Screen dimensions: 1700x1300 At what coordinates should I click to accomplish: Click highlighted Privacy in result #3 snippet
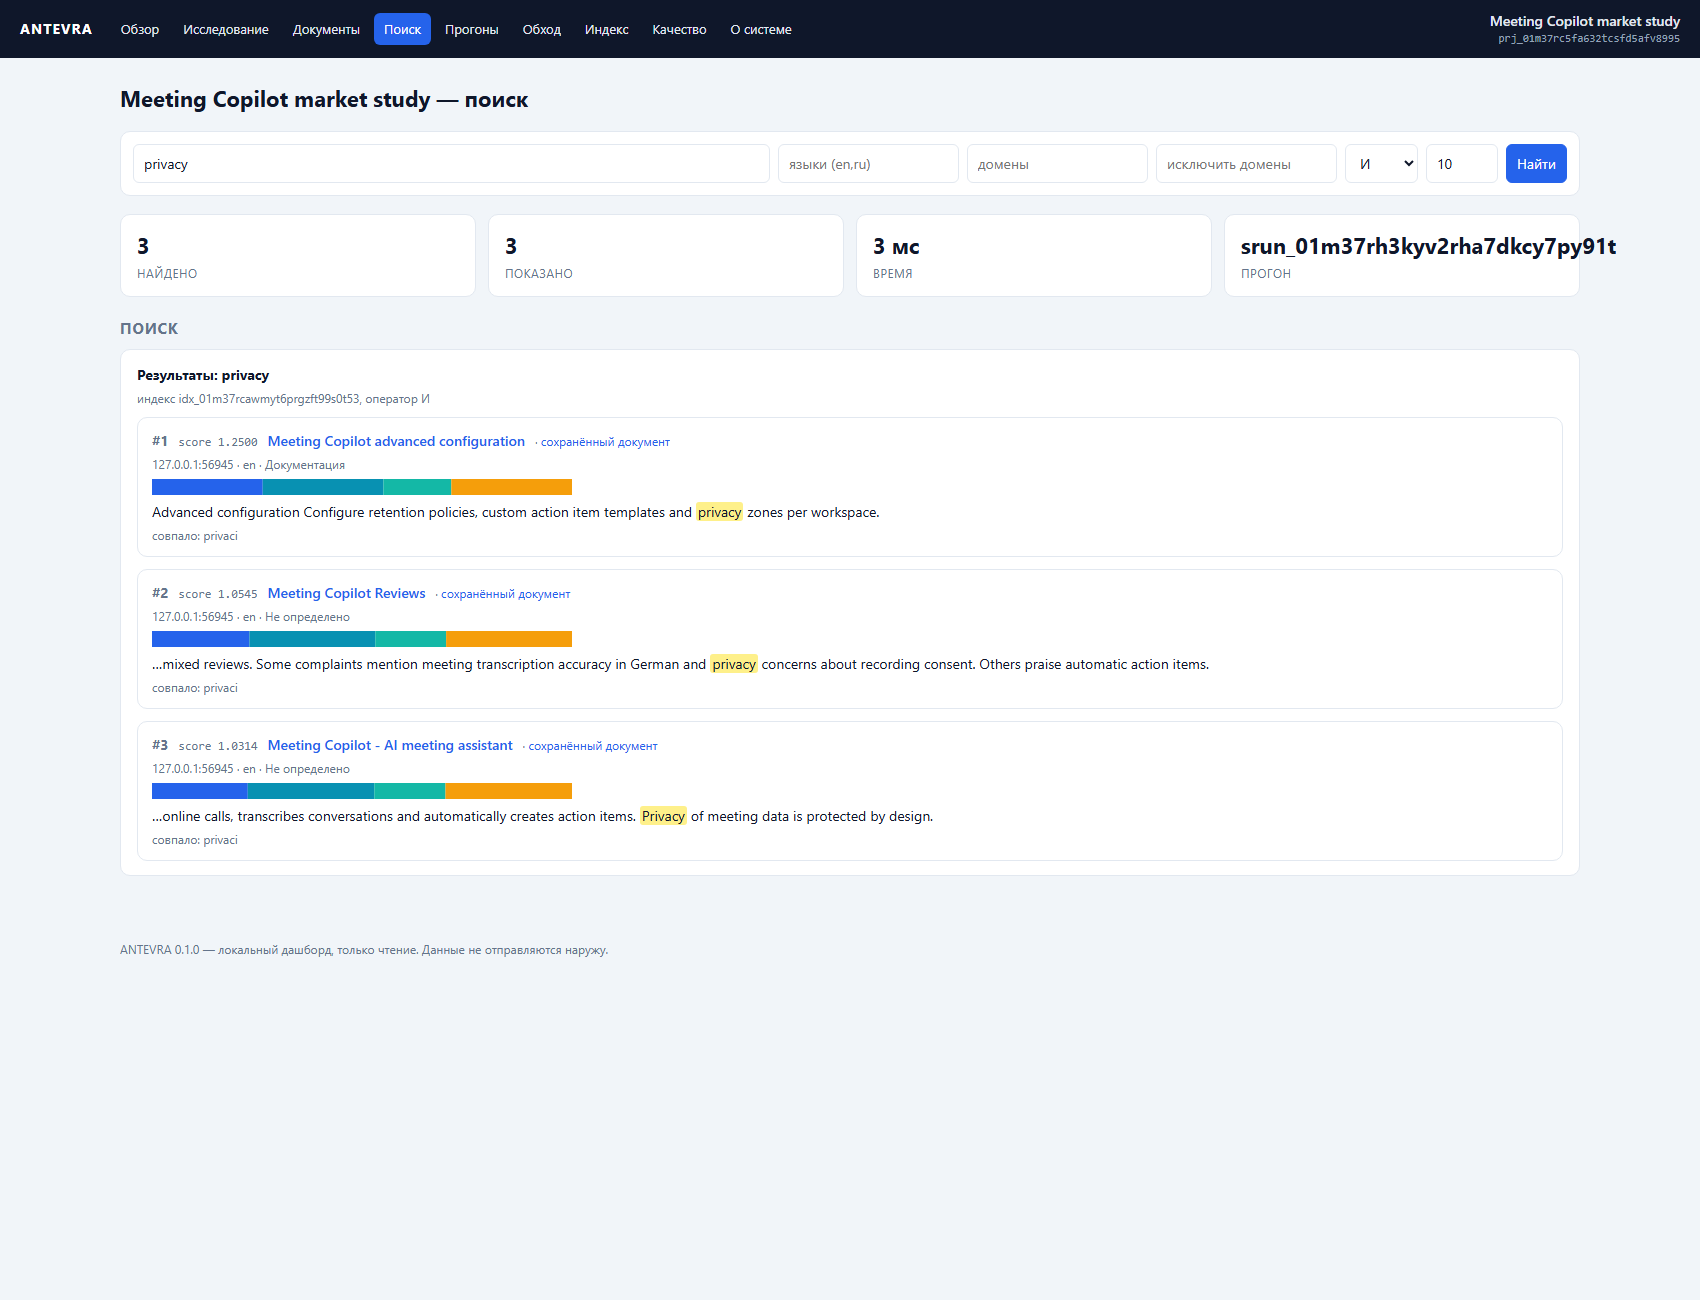coord(664,816)
